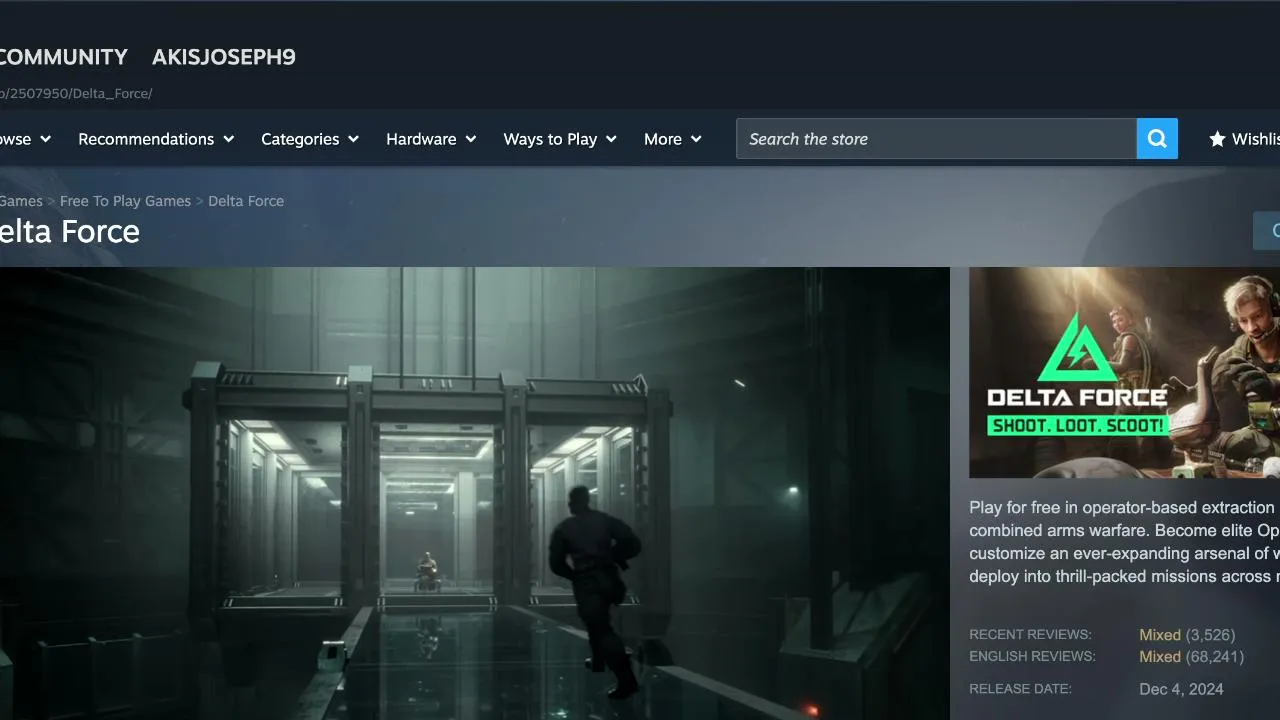The image size is (1280, 720).
Task: Open the Hardware dropdown menu
Action: [431, 139]
